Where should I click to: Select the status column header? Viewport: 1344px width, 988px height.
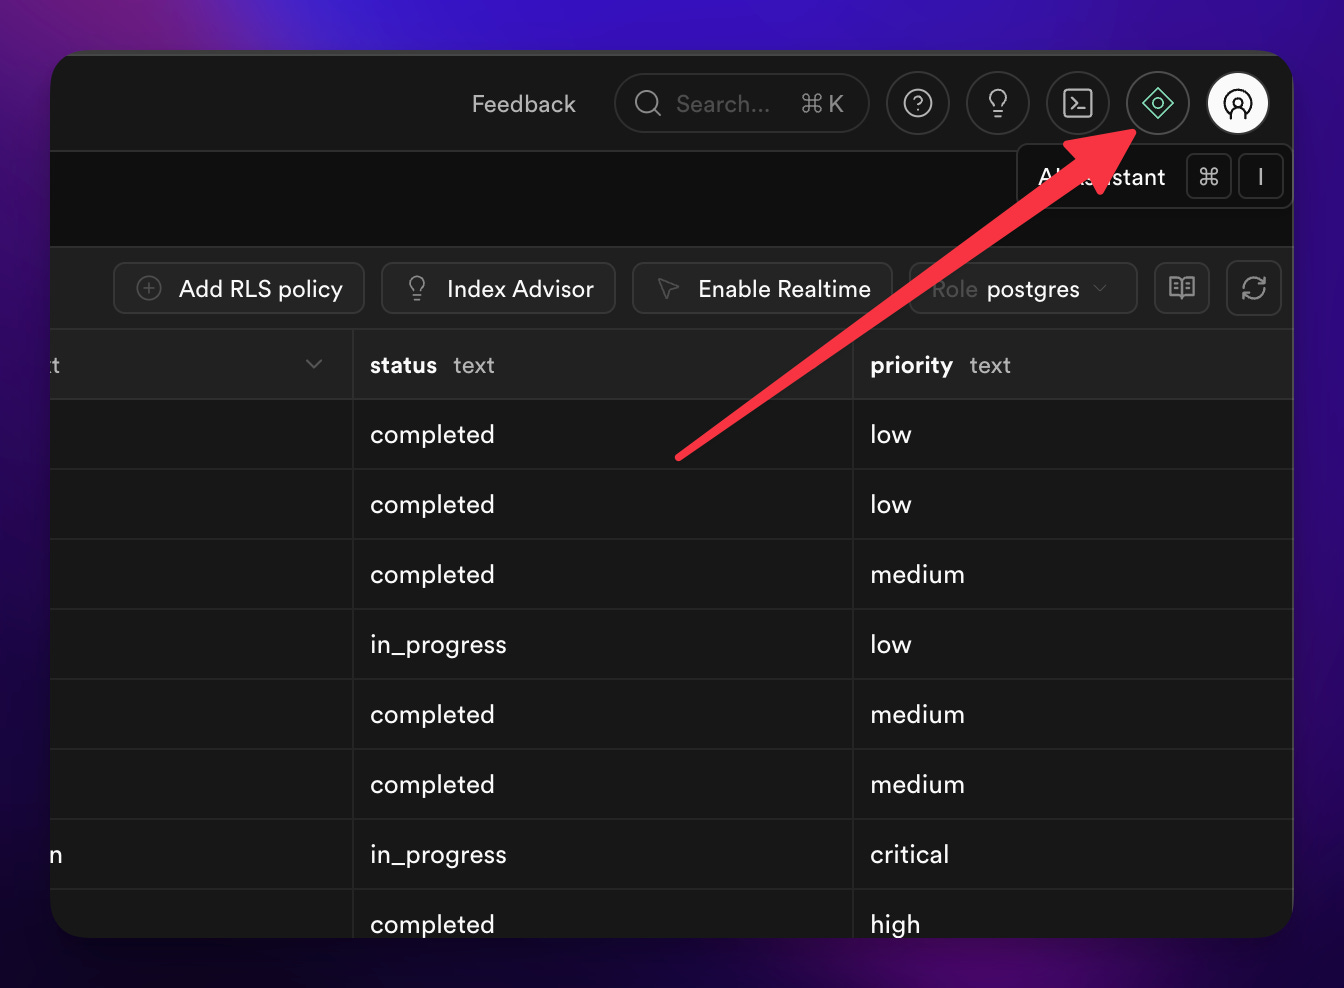[x=603, y=365]
